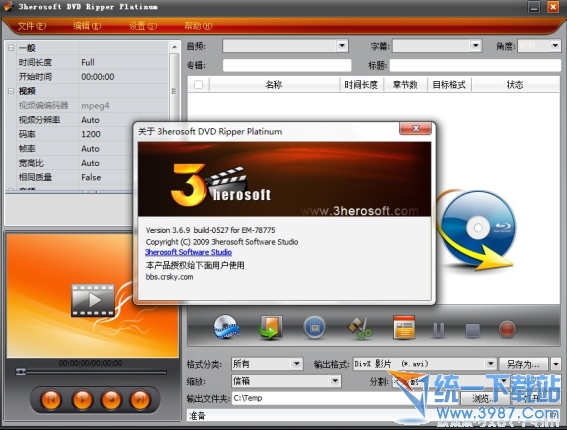
Task: Click the red round record button
Action: click(507, 329)
